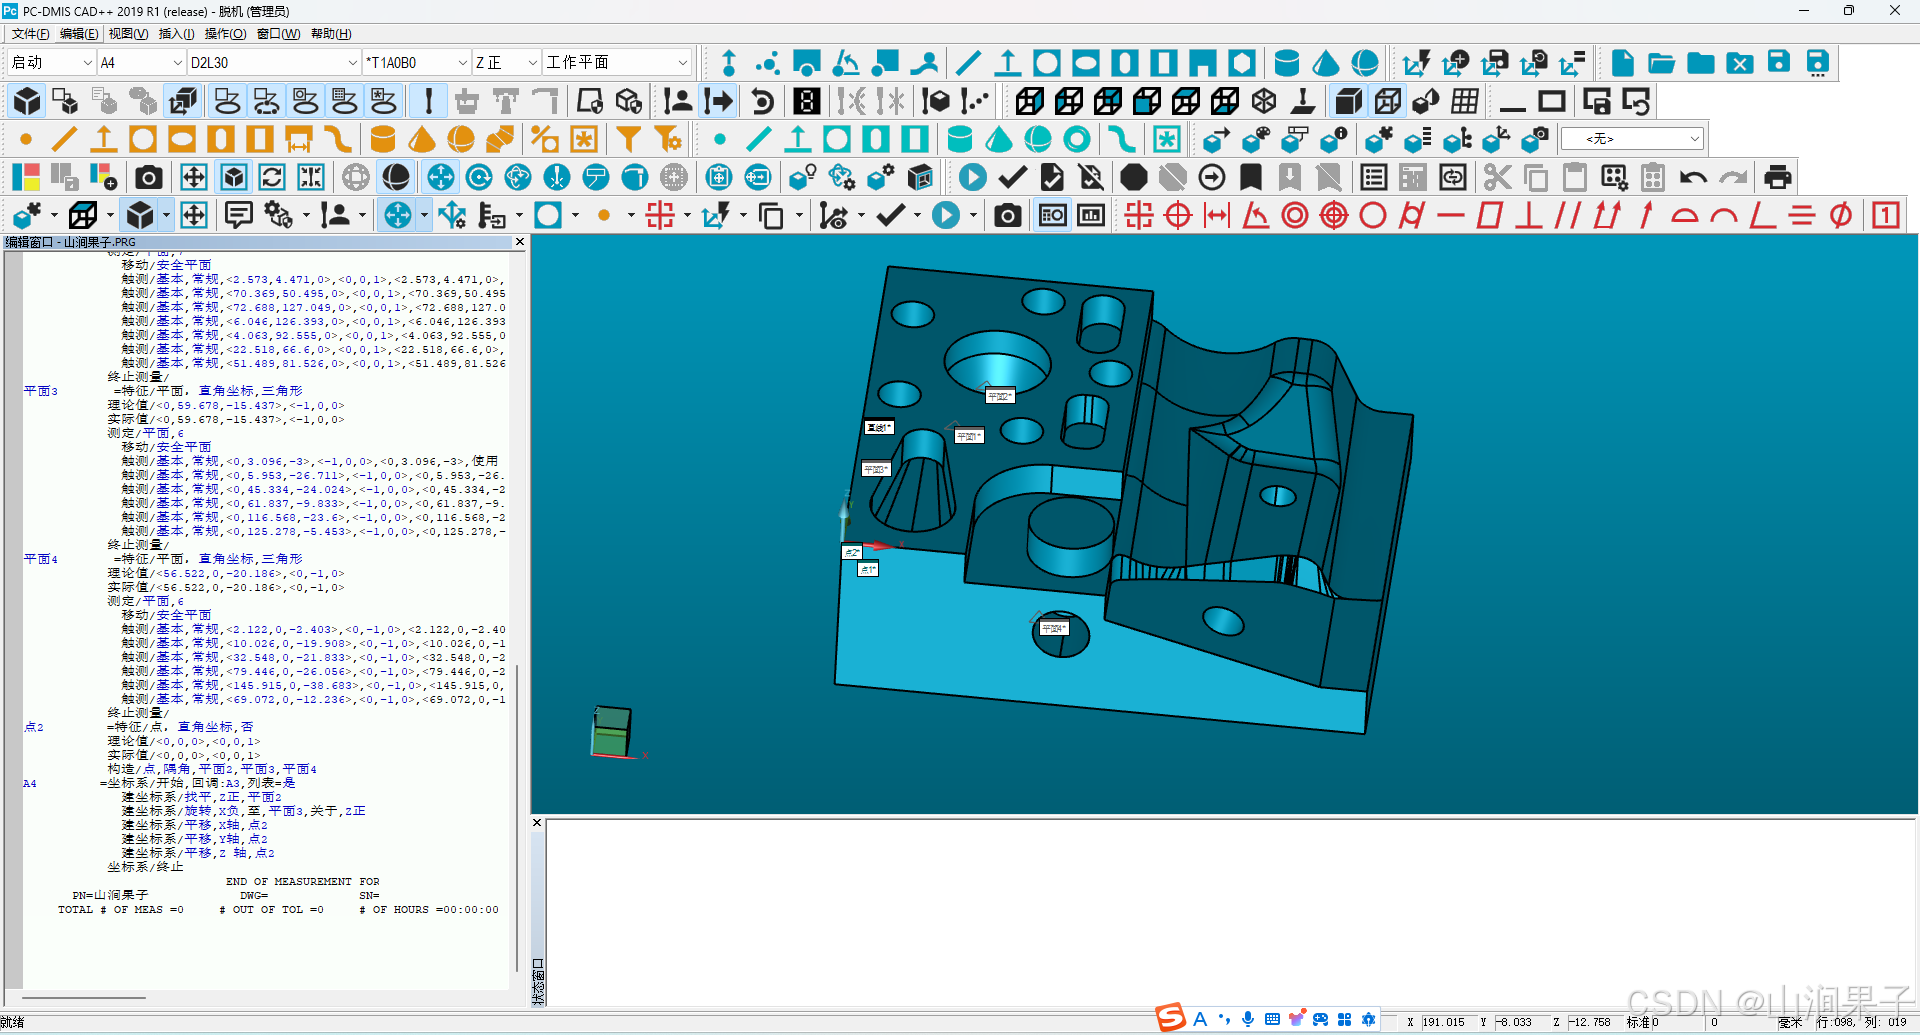Select the orange auto feature Cone icon
Viewport: 1920px width, 1035px height.
click(422, 139)
